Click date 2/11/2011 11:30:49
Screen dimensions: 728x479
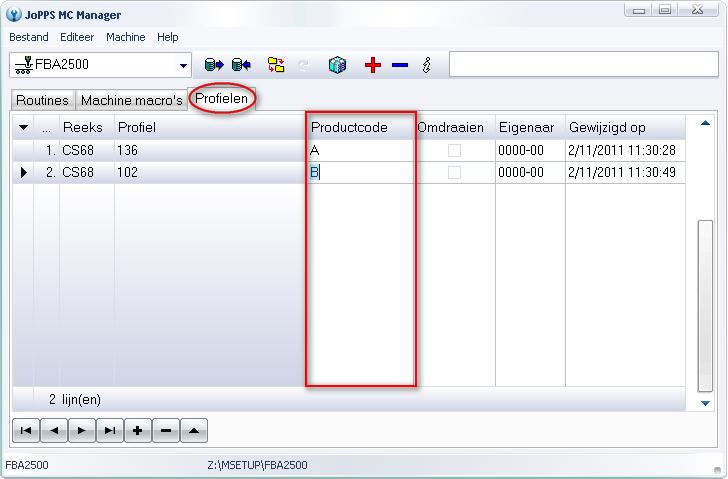(x=625, y=173)
